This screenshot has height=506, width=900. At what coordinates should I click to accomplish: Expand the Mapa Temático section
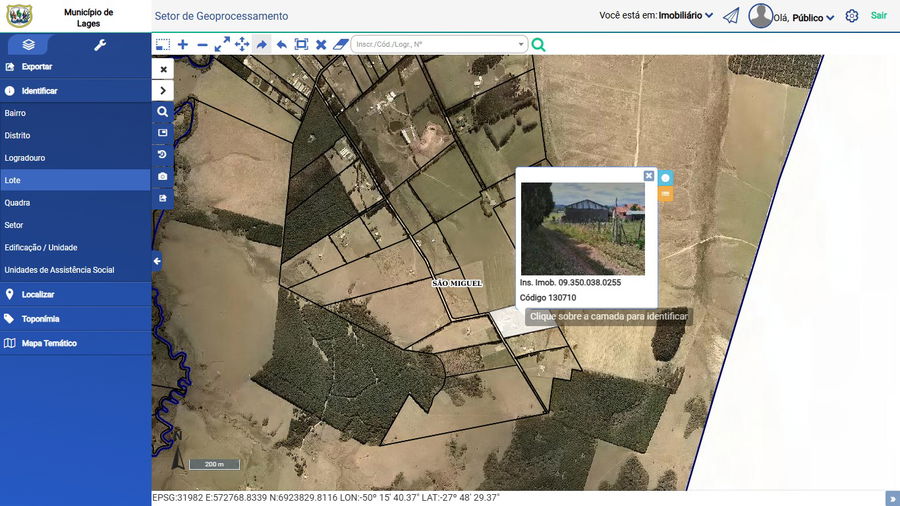[x=49, y=343]
